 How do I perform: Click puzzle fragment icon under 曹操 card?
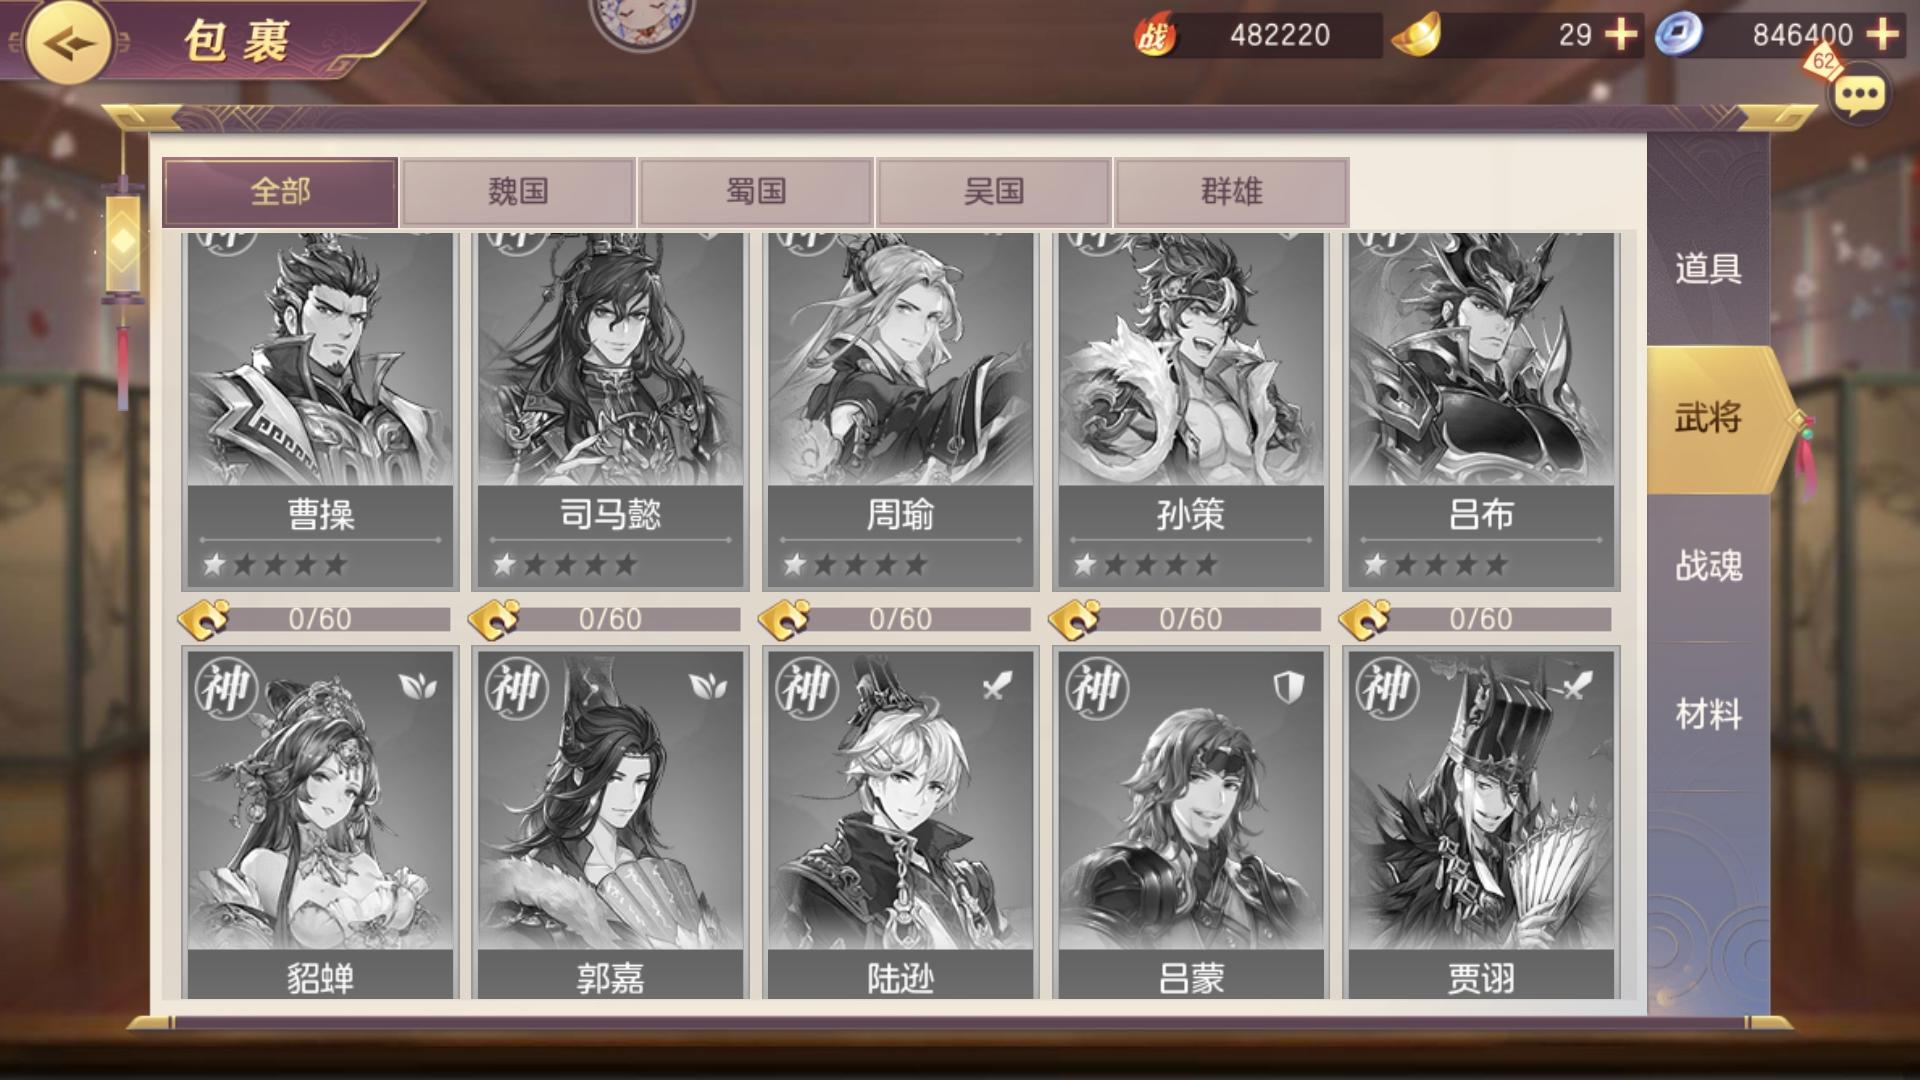tap(204, 620)
